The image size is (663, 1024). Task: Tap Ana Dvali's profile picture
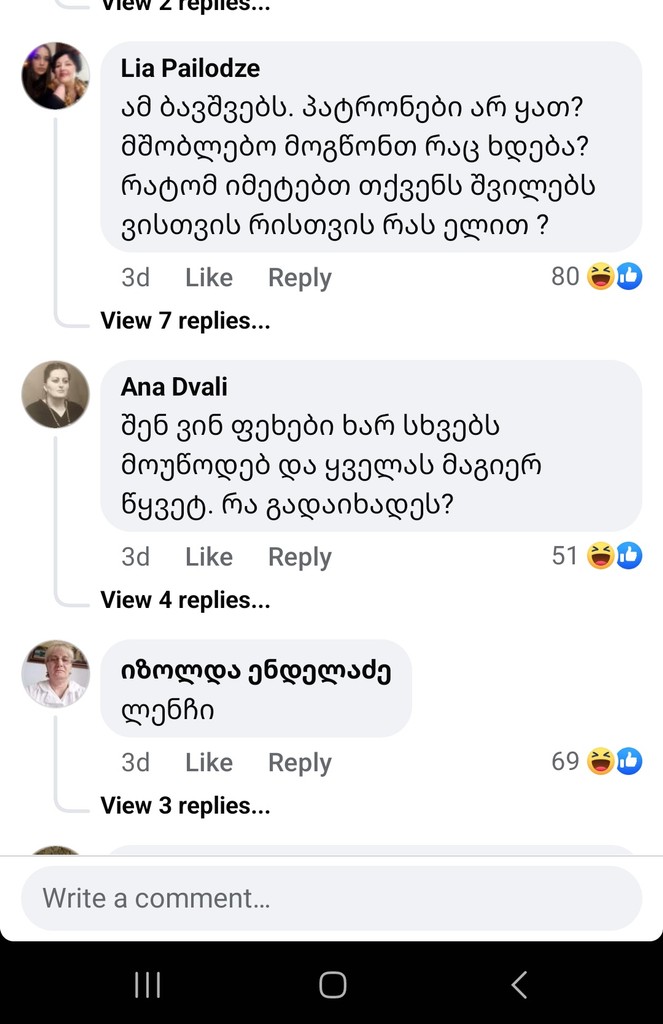click(56, 395)
